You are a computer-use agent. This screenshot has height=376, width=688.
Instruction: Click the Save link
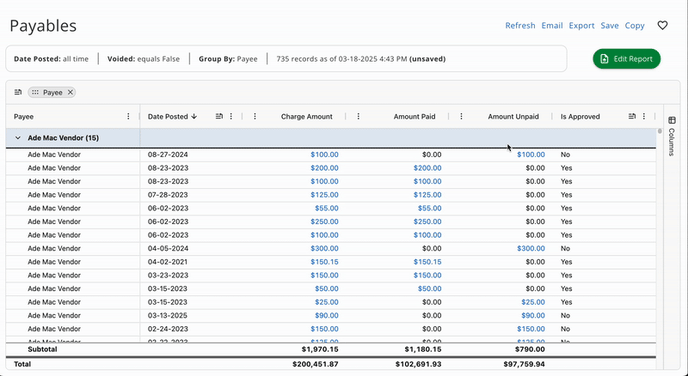click(609, 25)
